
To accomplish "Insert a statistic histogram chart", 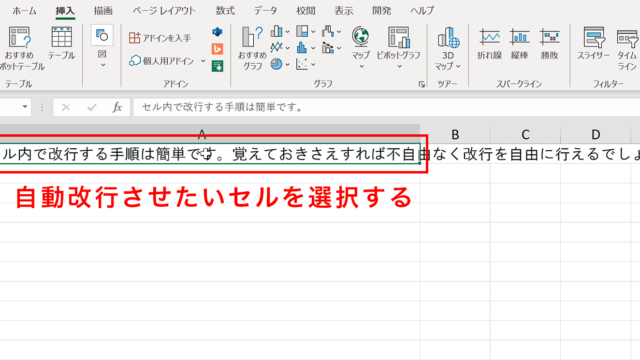I will [302, 47].
